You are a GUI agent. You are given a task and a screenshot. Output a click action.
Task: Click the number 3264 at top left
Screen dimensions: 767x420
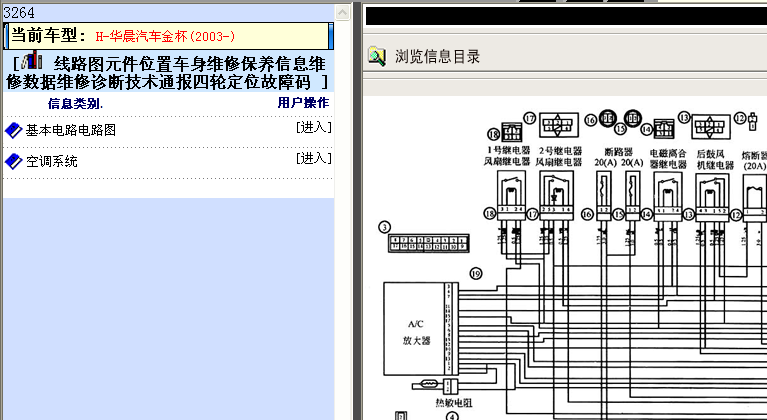[x=19, y=12]
